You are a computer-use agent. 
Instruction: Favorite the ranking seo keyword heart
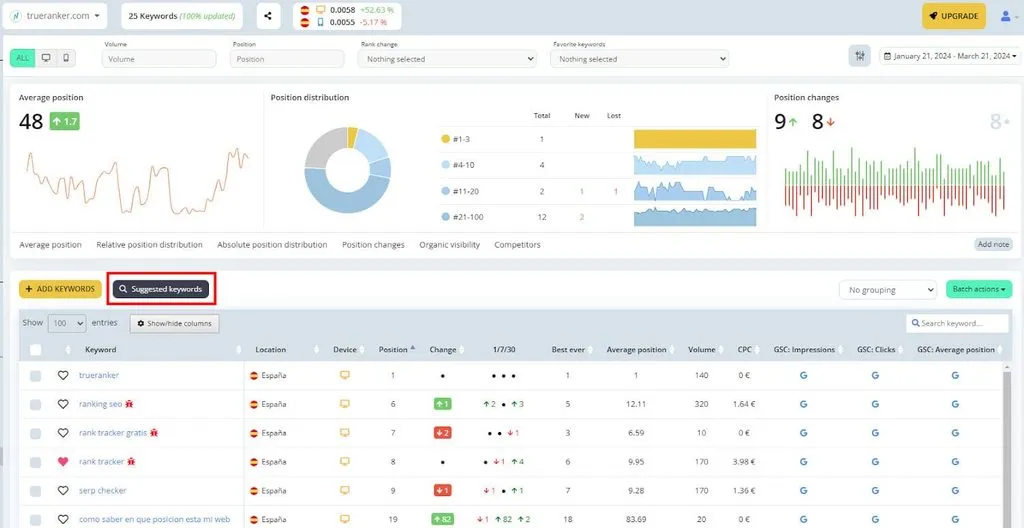pos(63,404)
